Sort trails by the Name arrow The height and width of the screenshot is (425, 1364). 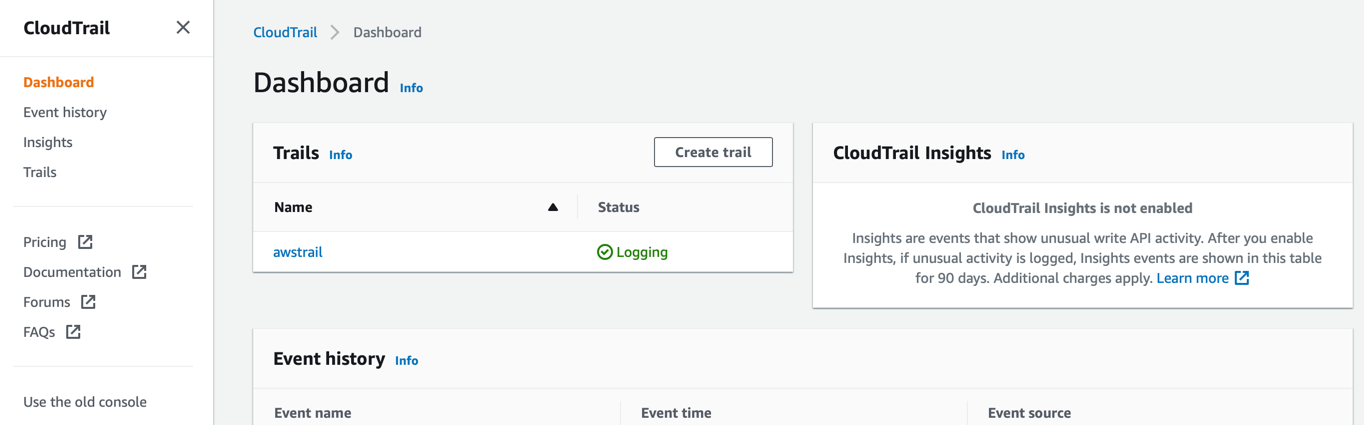[553, 207]
